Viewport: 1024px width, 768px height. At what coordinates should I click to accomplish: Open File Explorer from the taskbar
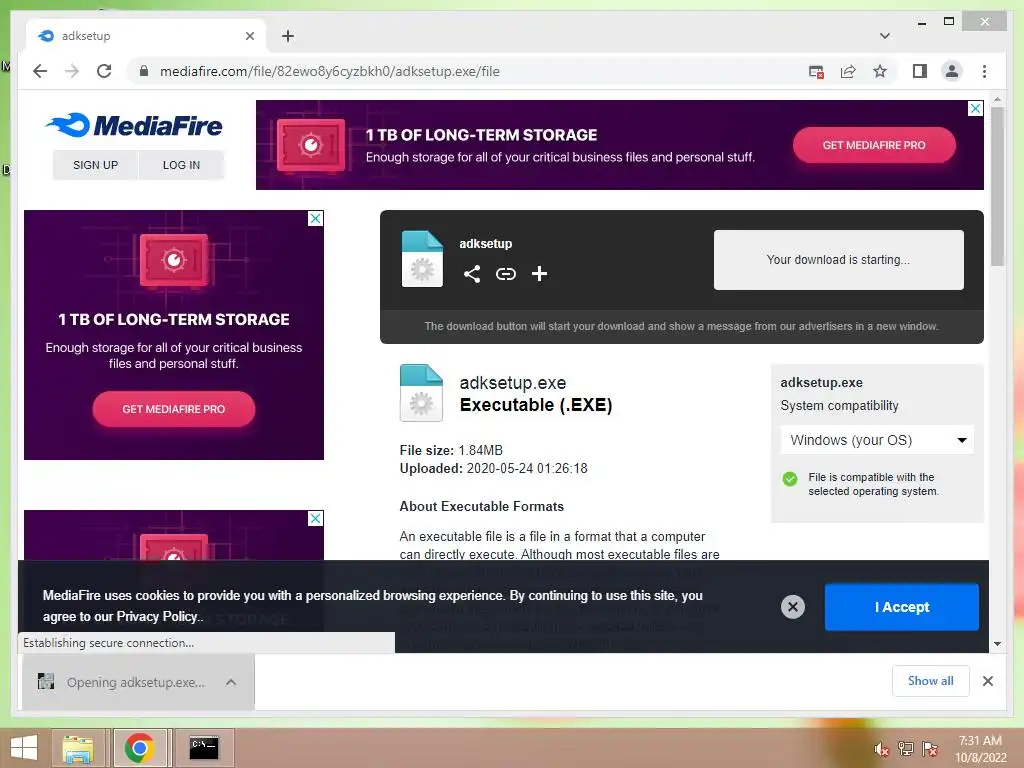(78, 748)
